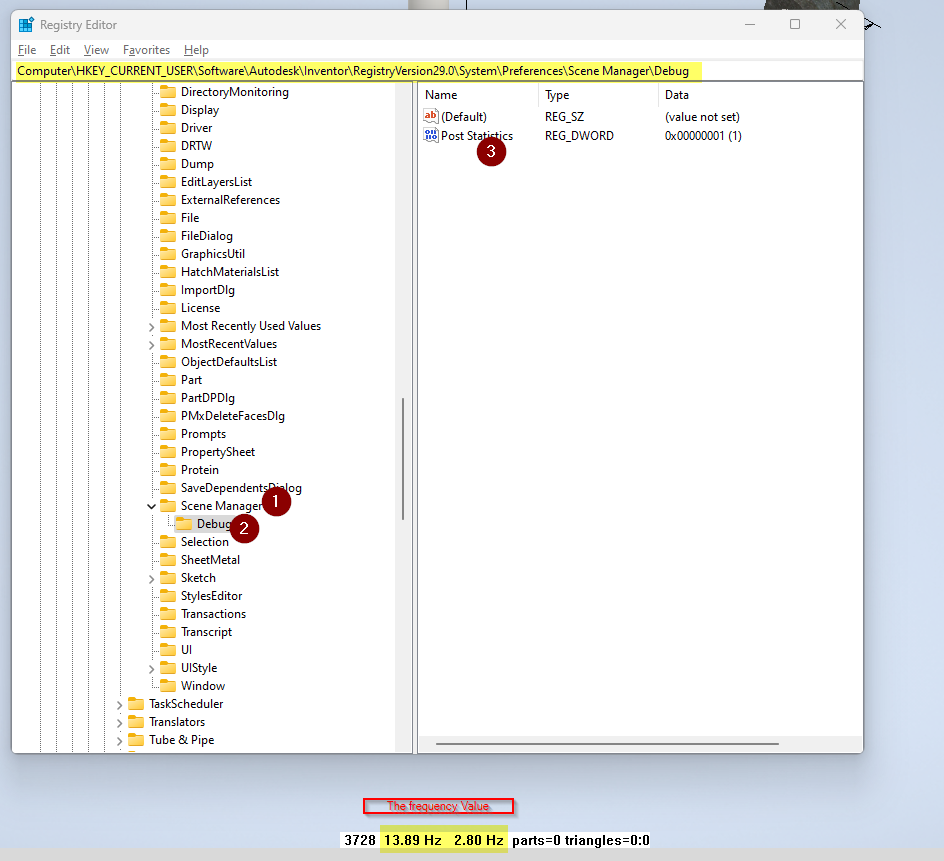This screenshot has height=861, width=944.
Task: Click the SheetMetal folder icon
Action: point(168,560)
